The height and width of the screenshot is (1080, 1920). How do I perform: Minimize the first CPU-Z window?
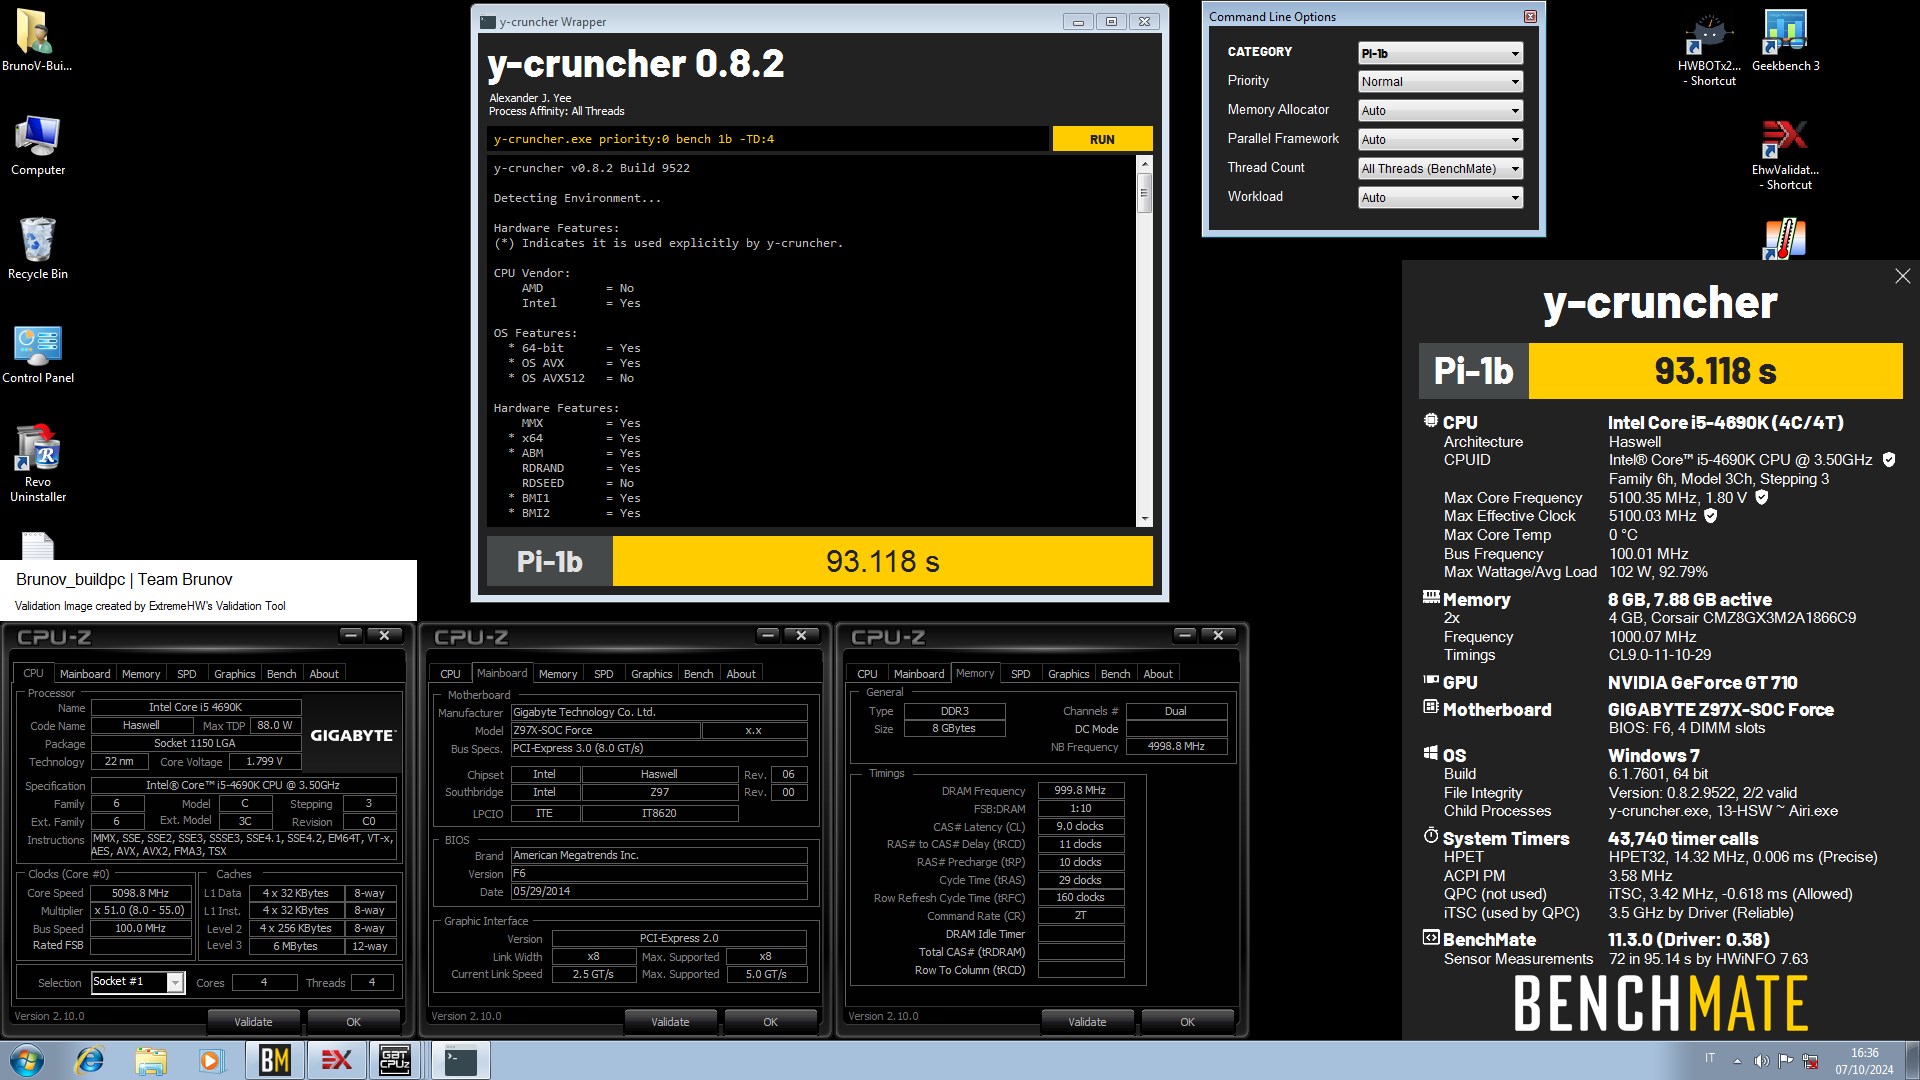point(351,635)
